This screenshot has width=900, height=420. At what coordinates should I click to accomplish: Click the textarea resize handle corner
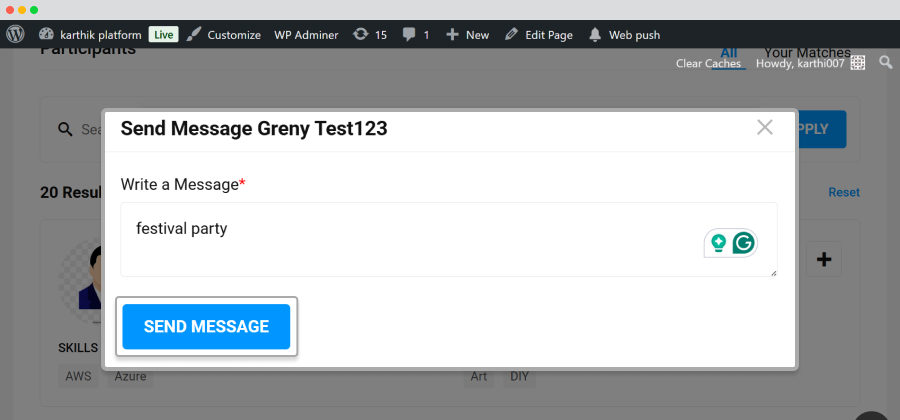click(x=774, y=273)
